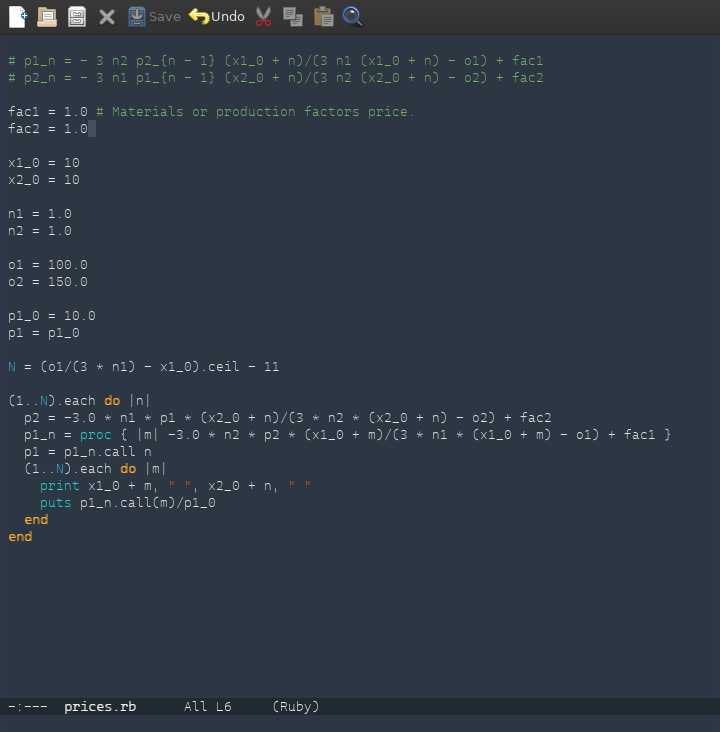Image resolution: width=720 pixels, height=732 pixels.
Task: Open an existing file via the folder icon
Action: point(47,17)
